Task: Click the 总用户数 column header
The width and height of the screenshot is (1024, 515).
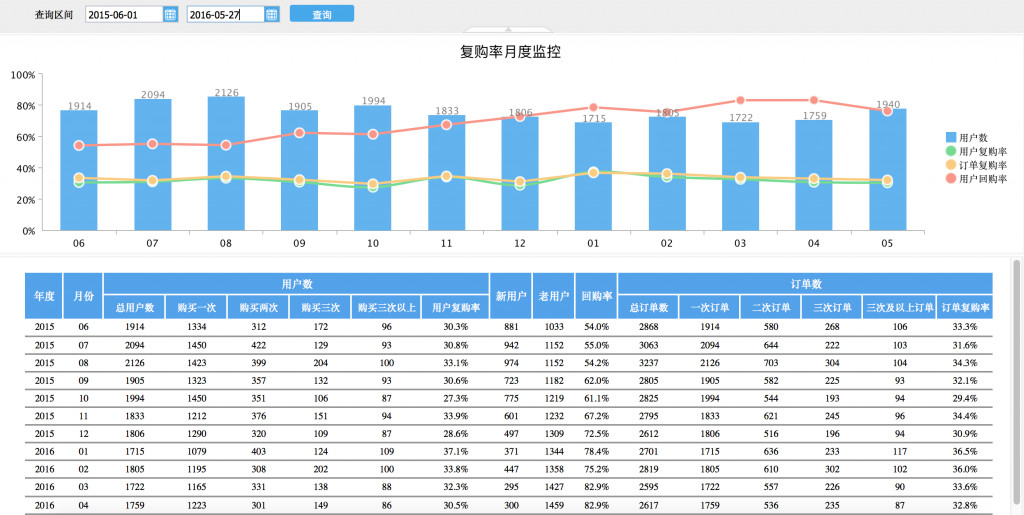Action: [x=134, y=308]
